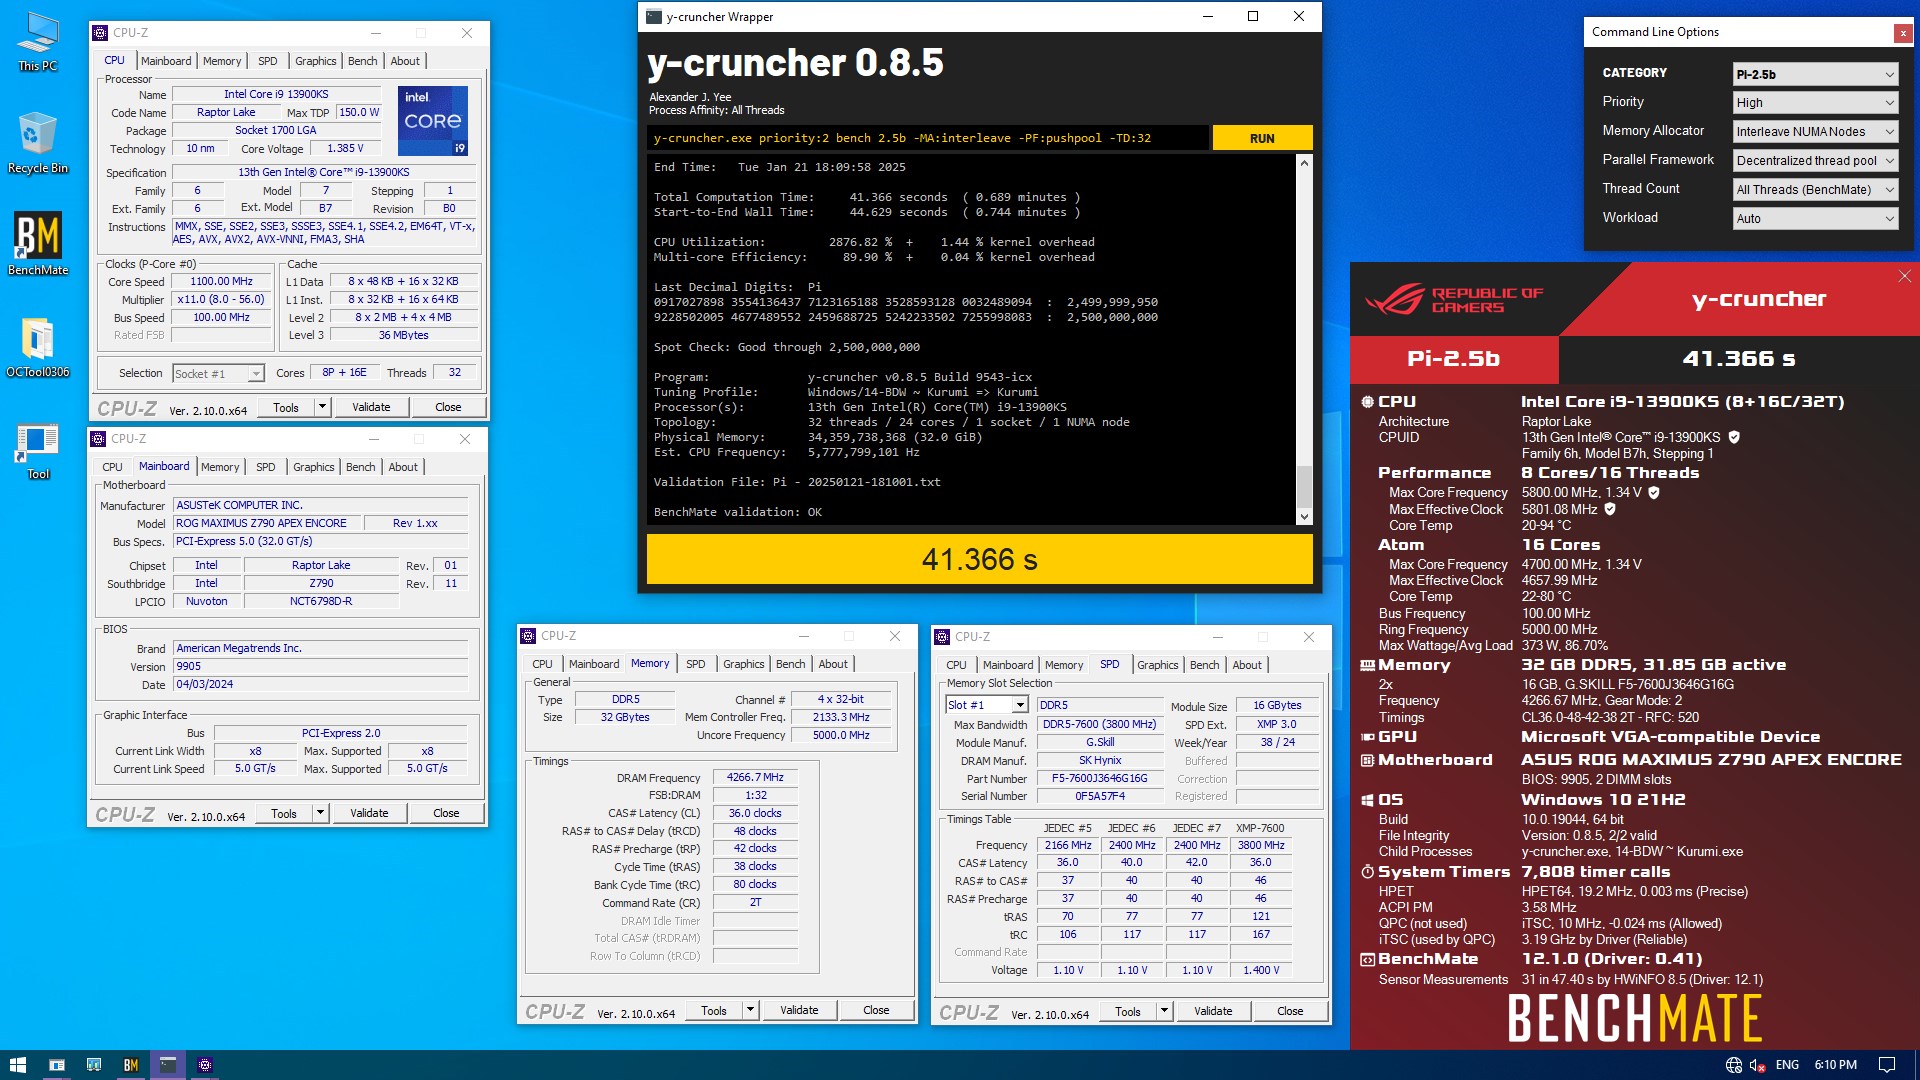Expand Tools arrow in Memory window
The height and width of the screenshot is (1080, 1920).
(x=750, y=1010)
